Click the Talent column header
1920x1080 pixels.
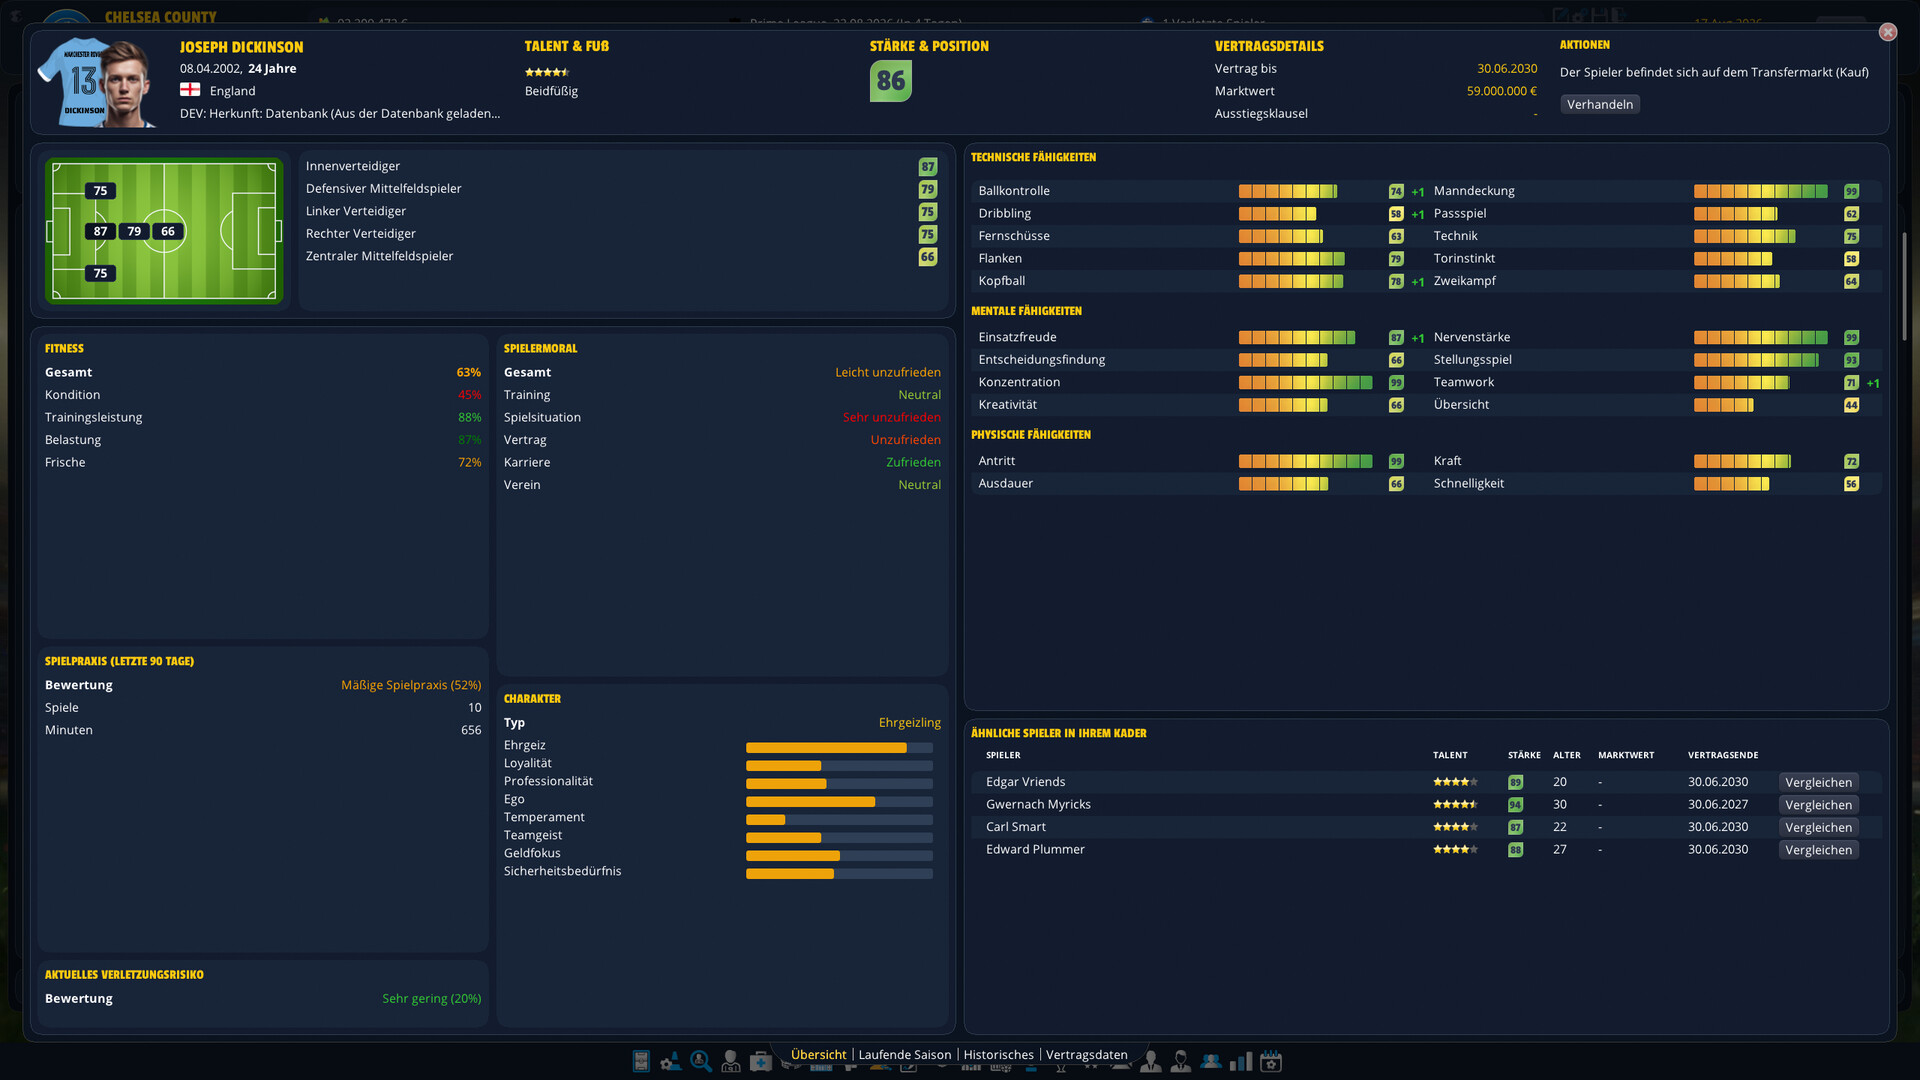pos(1450,756)
